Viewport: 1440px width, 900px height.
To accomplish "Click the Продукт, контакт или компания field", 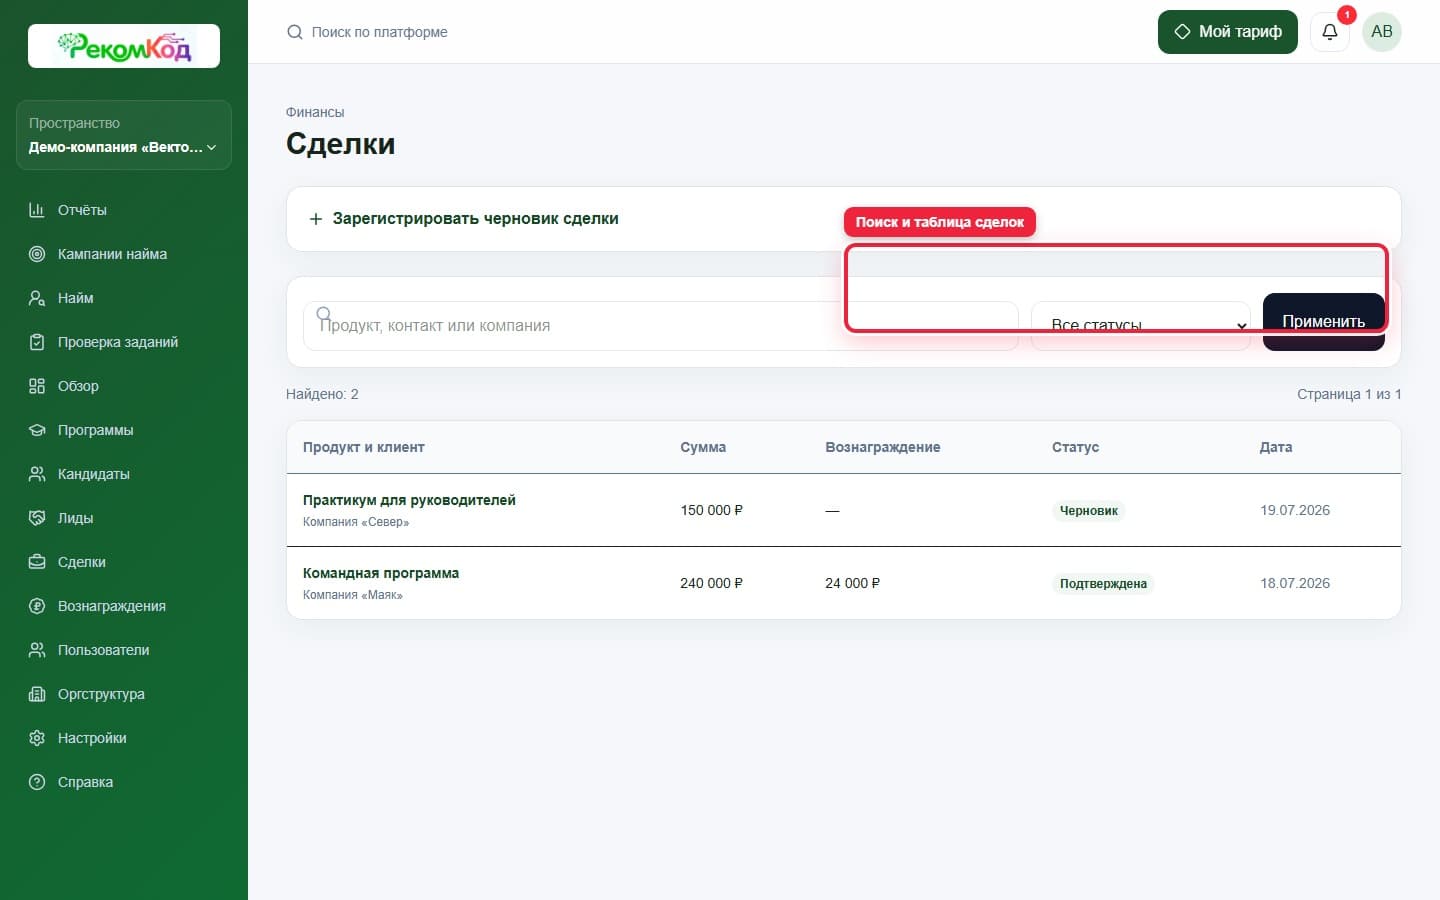I will 660,326.
